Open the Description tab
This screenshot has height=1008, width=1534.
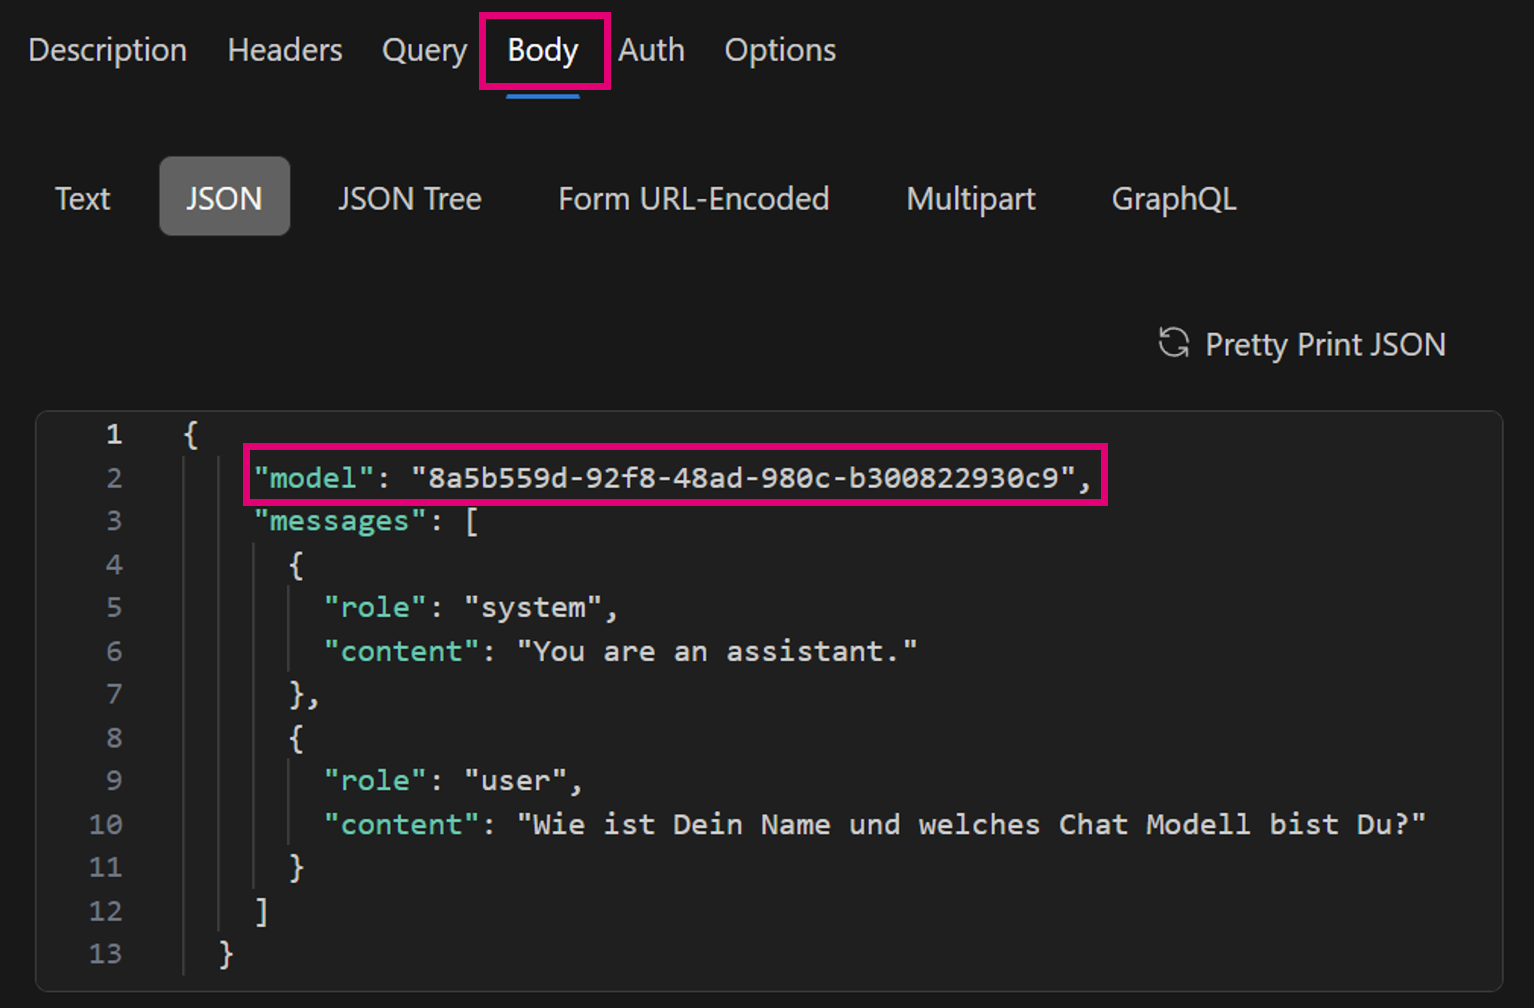coord(107,50)
